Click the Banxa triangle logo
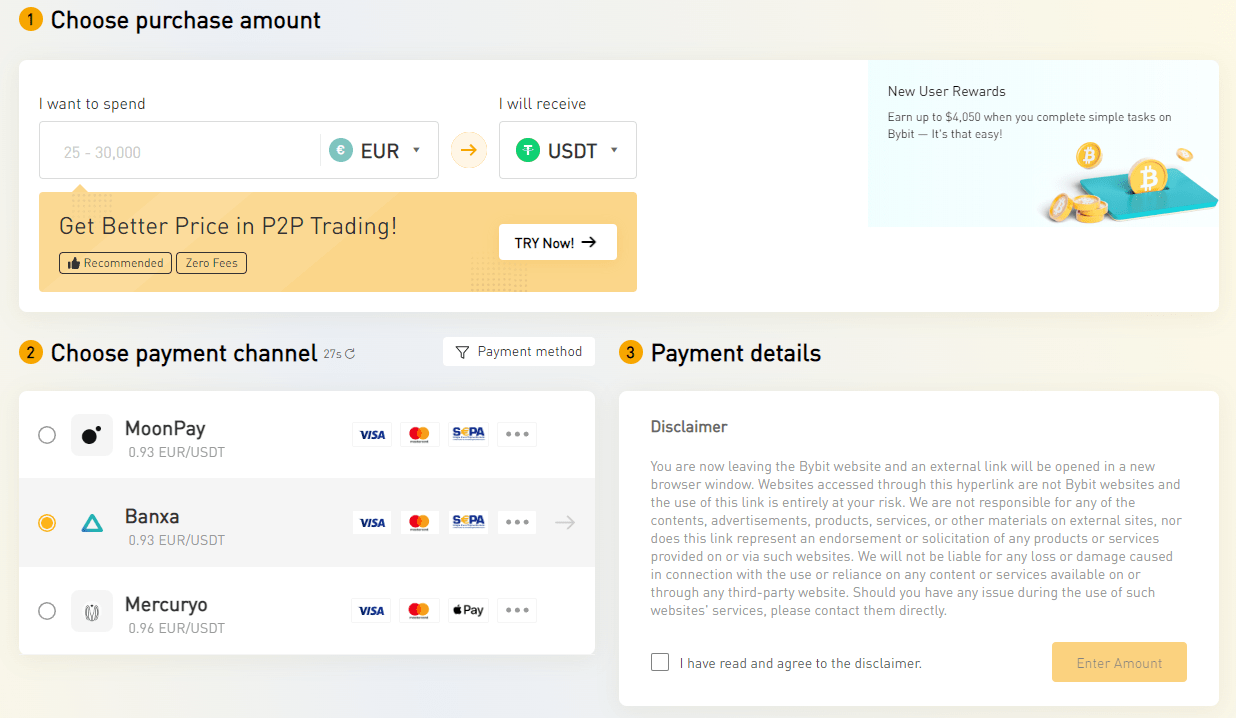Screen dimensions: 1236x718 coord(92,521)
